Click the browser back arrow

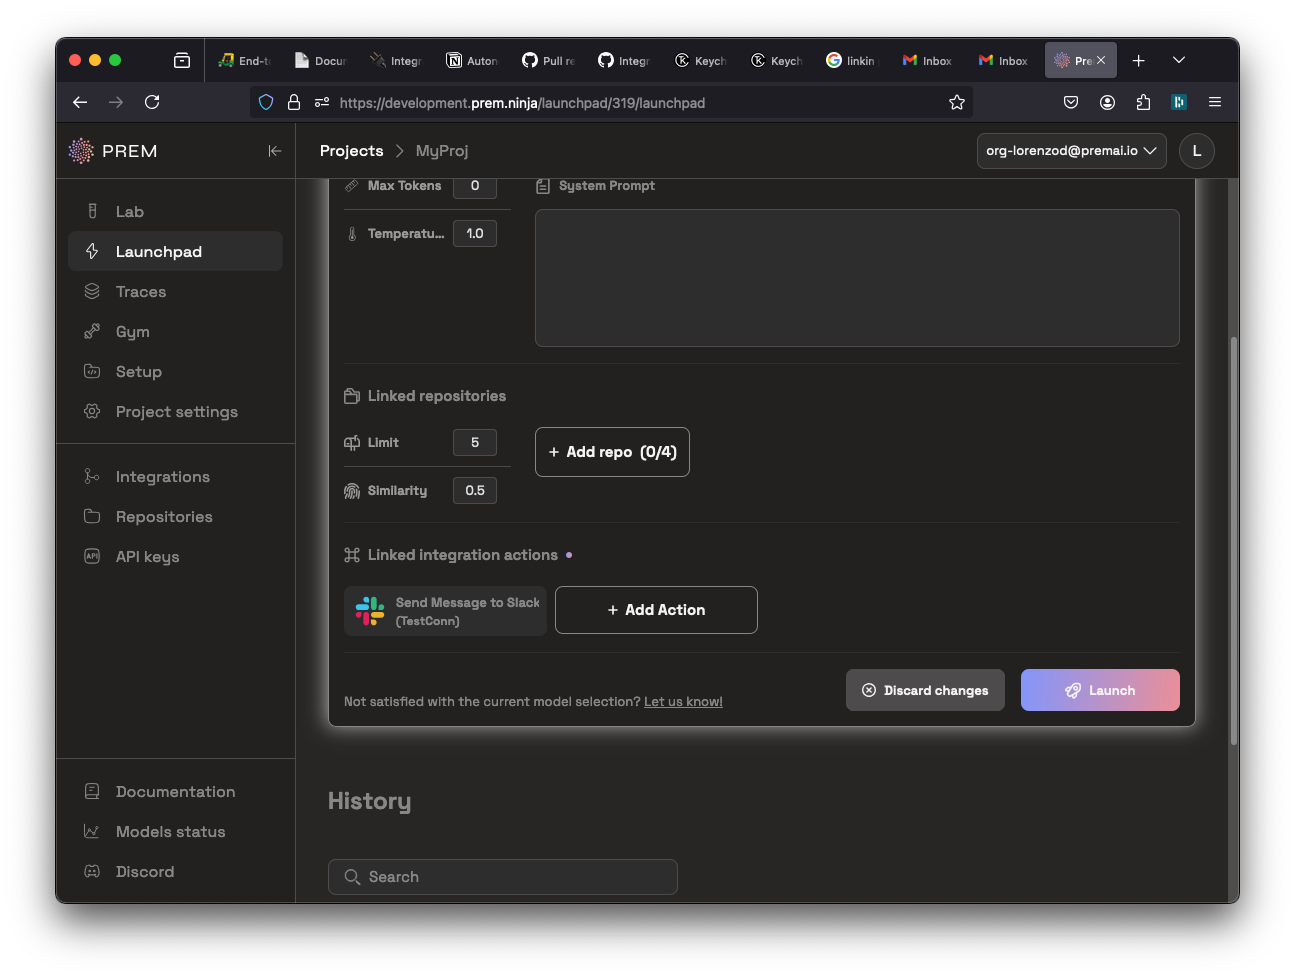point(80,102)
